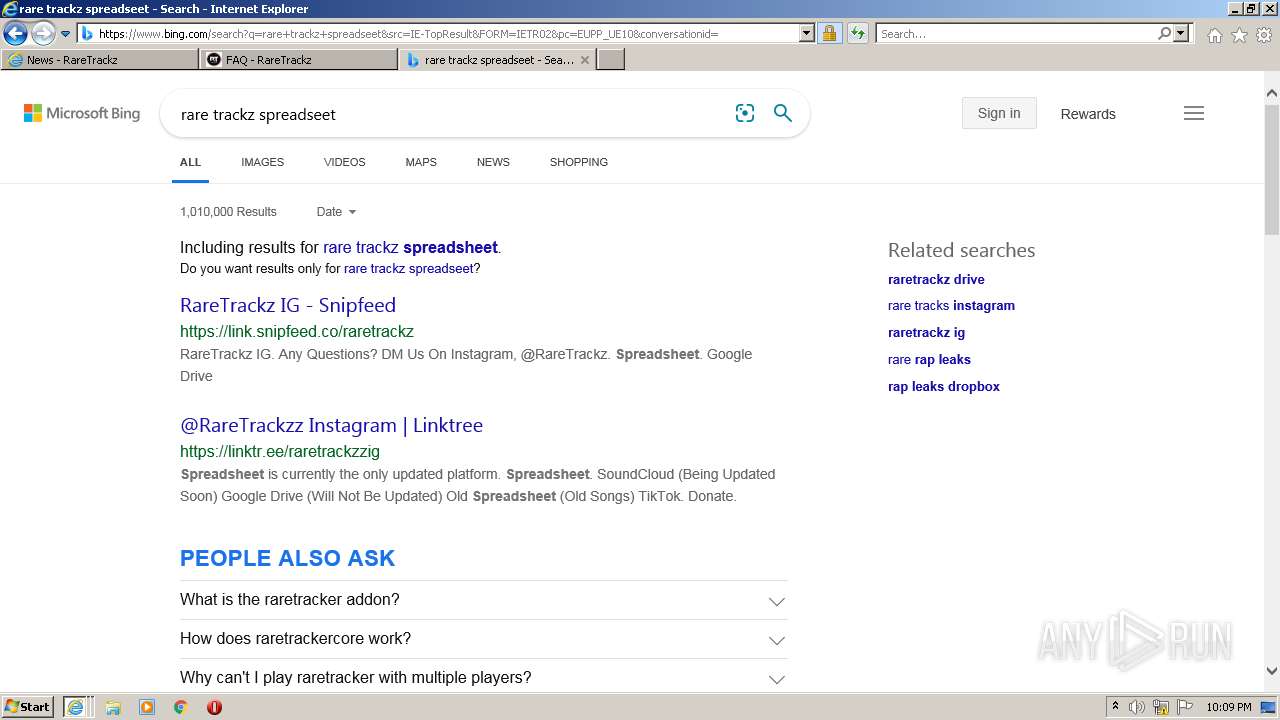Open Favorites star icon
The height and width of the screenshot is (720, 1280).
(1239, 35)
